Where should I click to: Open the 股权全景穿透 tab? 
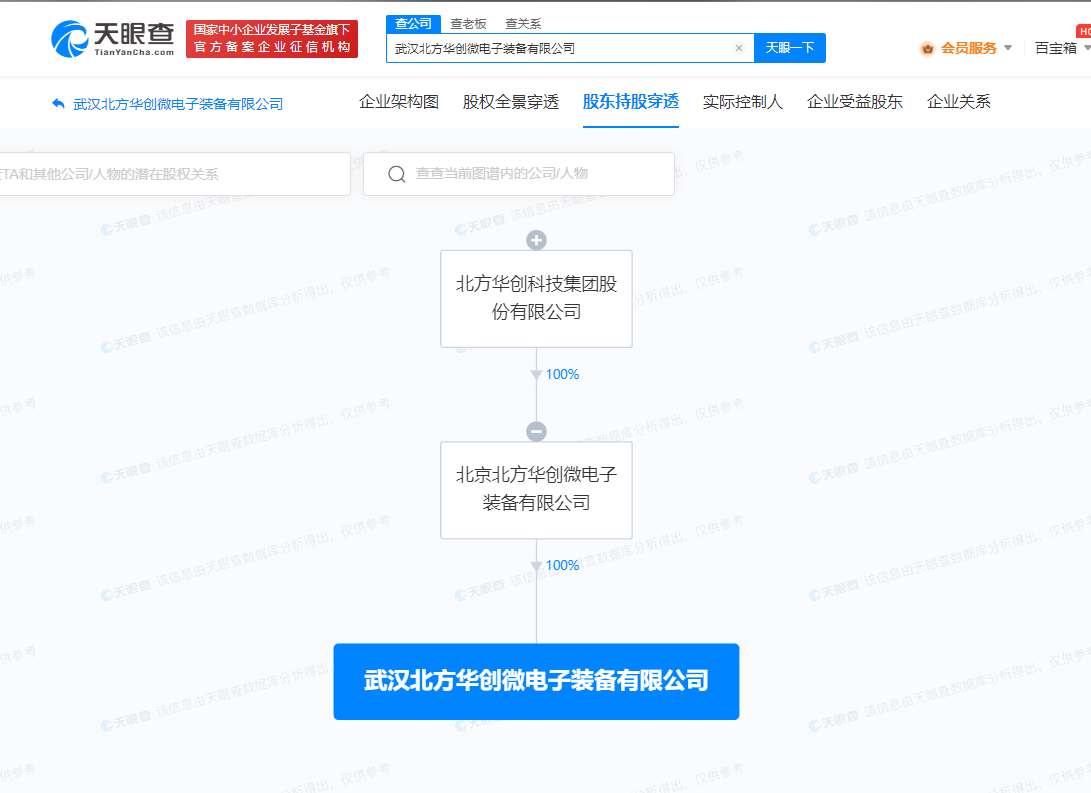click(511, 102)
